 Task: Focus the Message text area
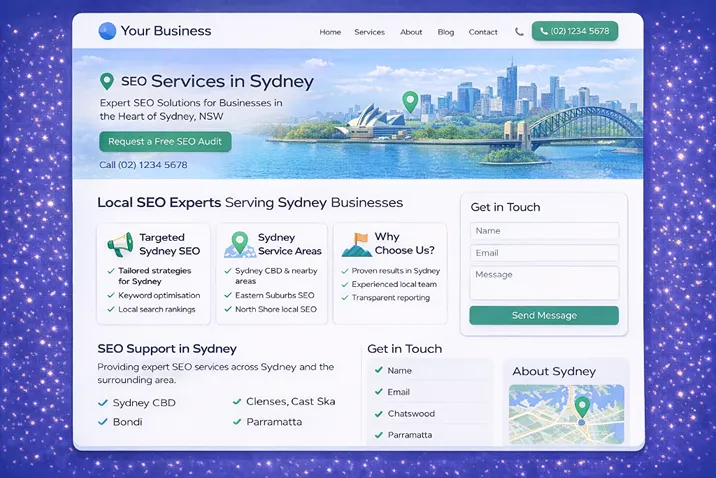(544, 283)
